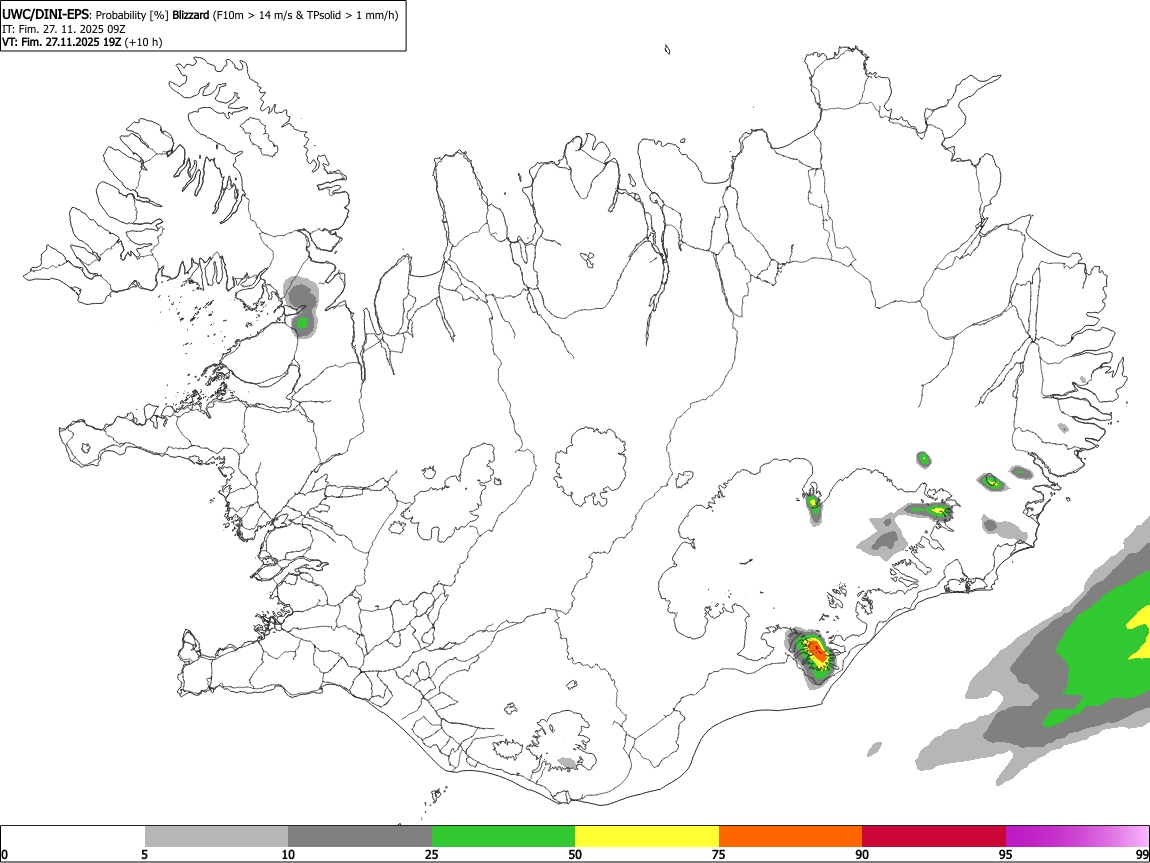The image size is (1150, 863).
Task: Click the legend label '75'
Action: click(x=719, y=854)
